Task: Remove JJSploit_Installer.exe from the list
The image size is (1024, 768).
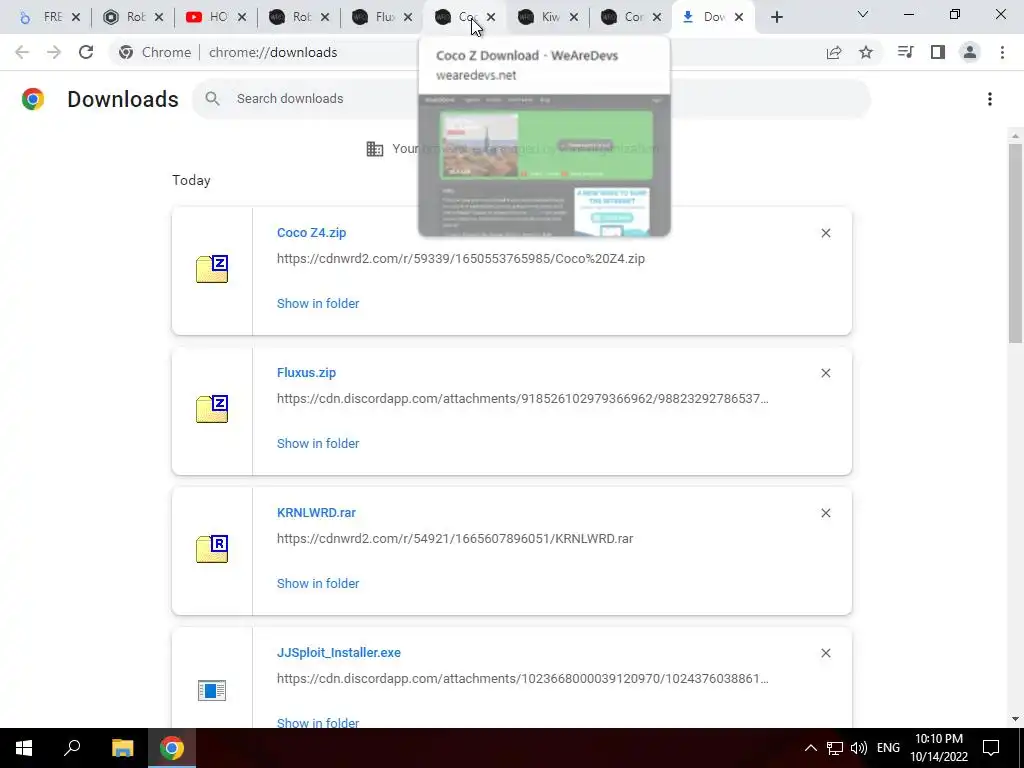Action: click(x=825, y=653)
